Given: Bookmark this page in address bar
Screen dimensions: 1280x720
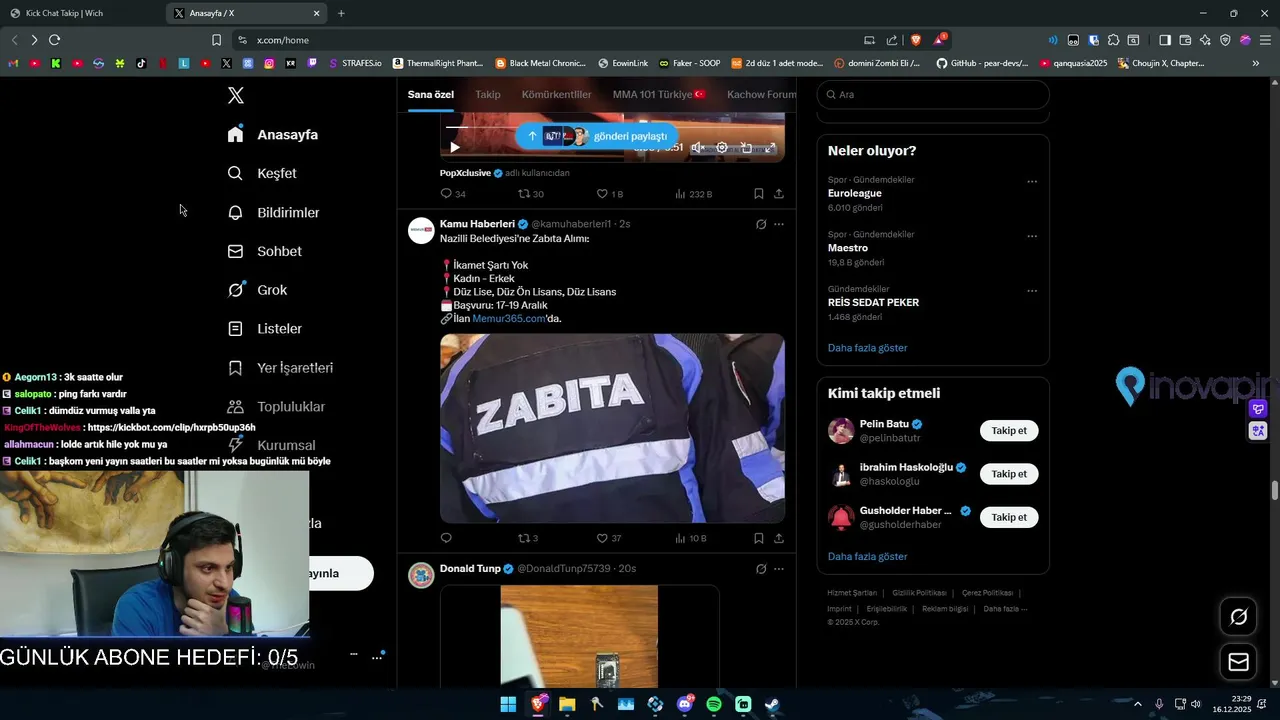Looking at the screenshot, I should (216, 40).
